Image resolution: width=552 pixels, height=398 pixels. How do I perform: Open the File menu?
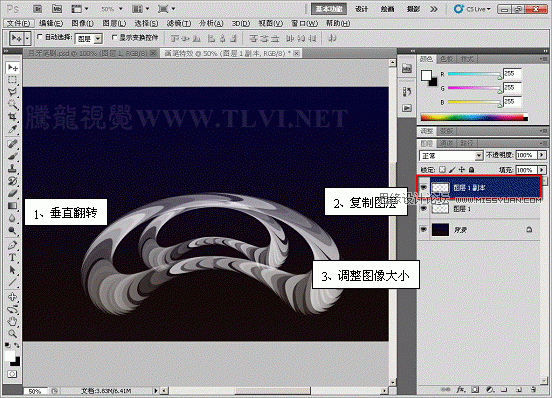click(x=19, y=23)
